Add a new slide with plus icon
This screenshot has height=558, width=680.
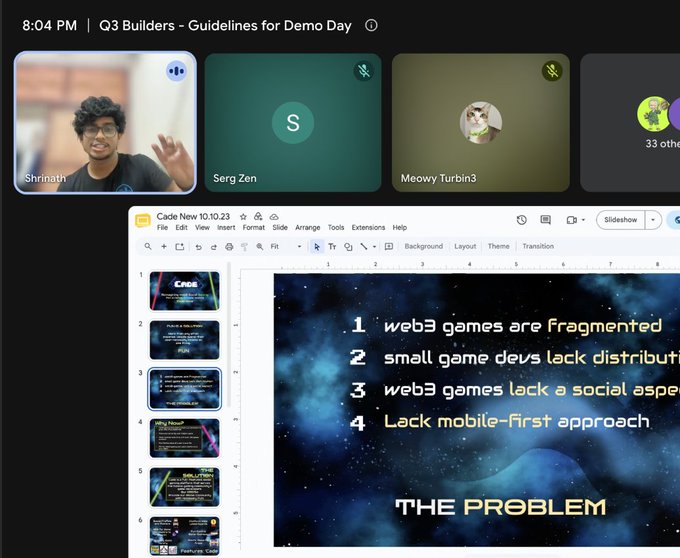point(164,246)
